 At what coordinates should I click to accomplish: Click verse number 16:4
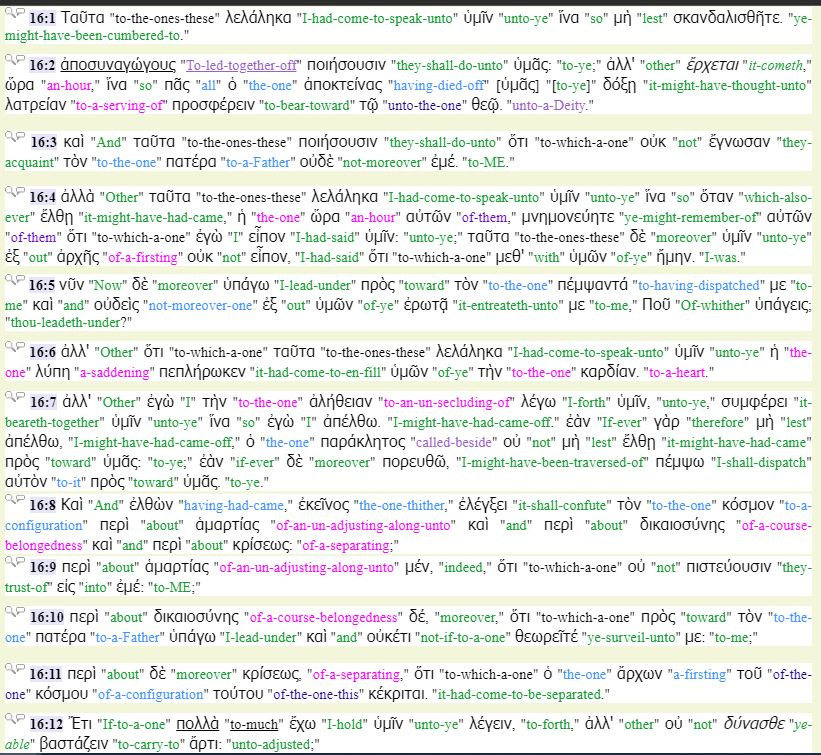pos(42,197)
